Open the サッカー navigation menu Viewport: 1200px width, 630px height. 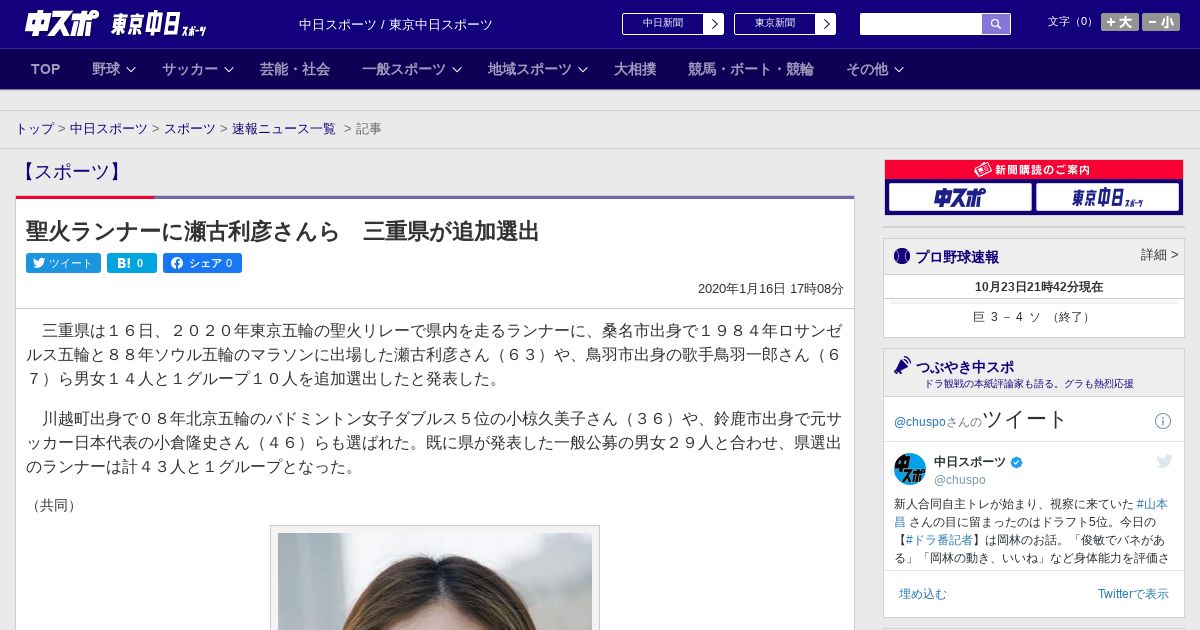190,69
